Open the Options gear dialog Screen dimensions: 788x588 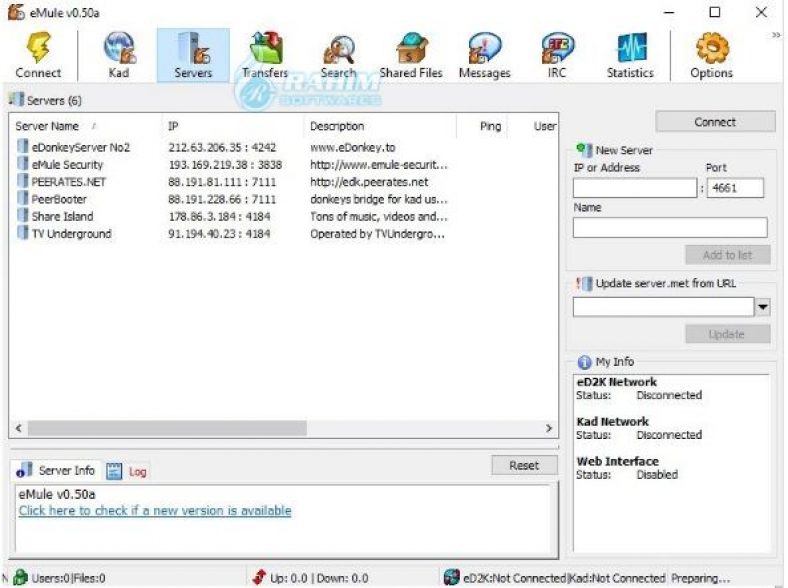tap(712, 55)
